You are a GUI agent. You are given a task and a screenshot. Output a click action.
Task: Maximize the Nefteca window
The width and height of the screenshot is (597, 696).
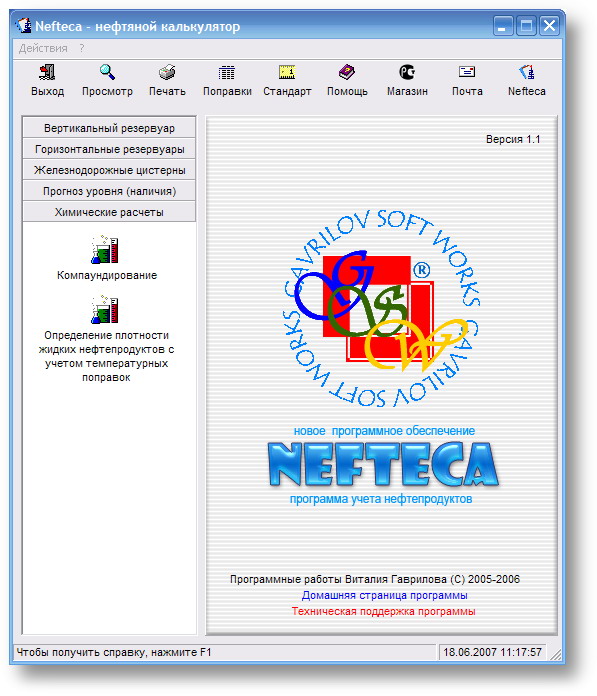(526, 26)
